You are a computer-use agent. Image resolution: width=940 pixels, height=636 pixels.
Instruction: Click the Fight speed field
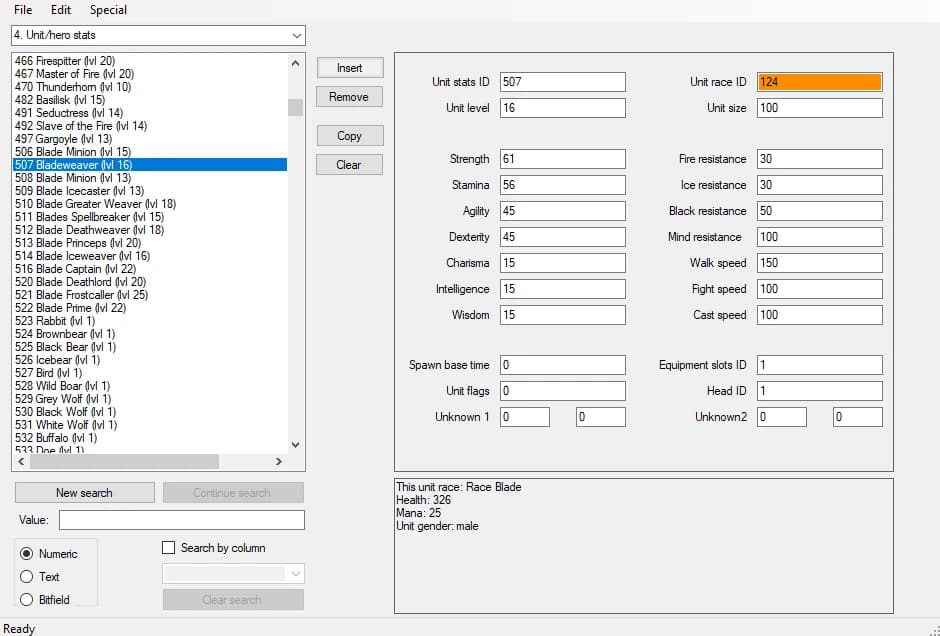click(x=820, y=289)
